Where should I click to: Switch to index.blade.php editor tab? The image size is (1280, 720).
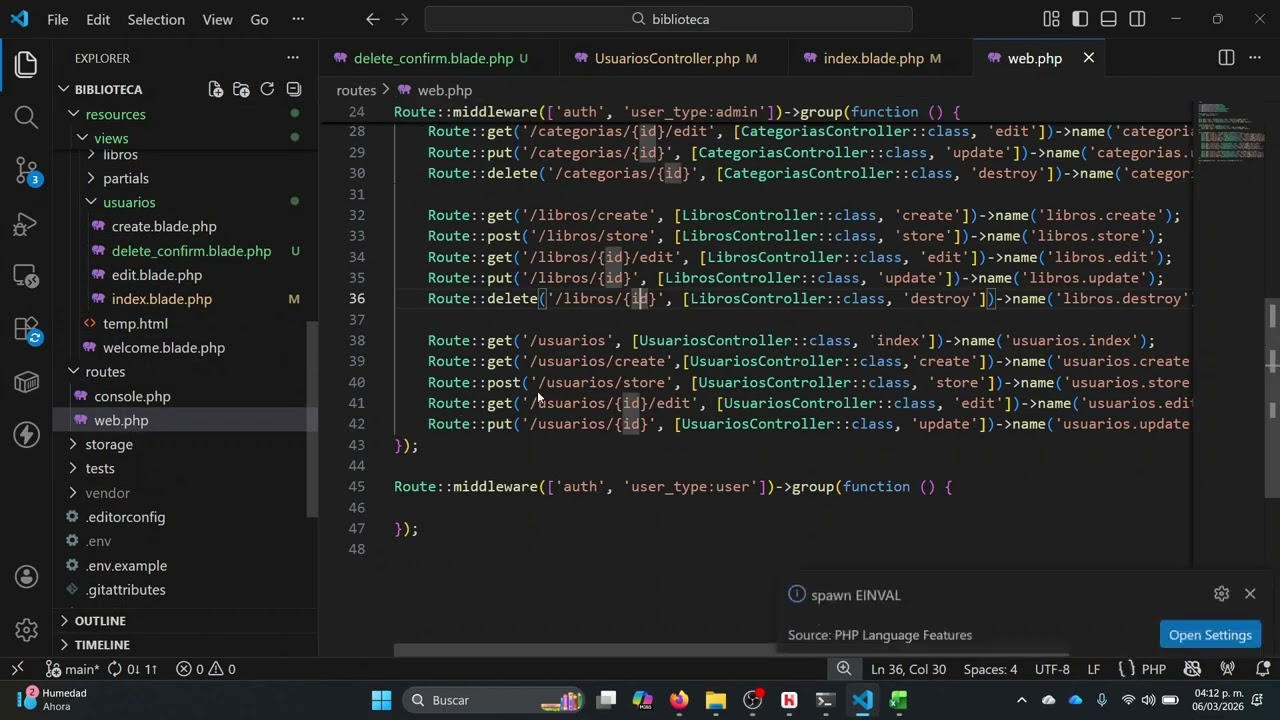881,58
